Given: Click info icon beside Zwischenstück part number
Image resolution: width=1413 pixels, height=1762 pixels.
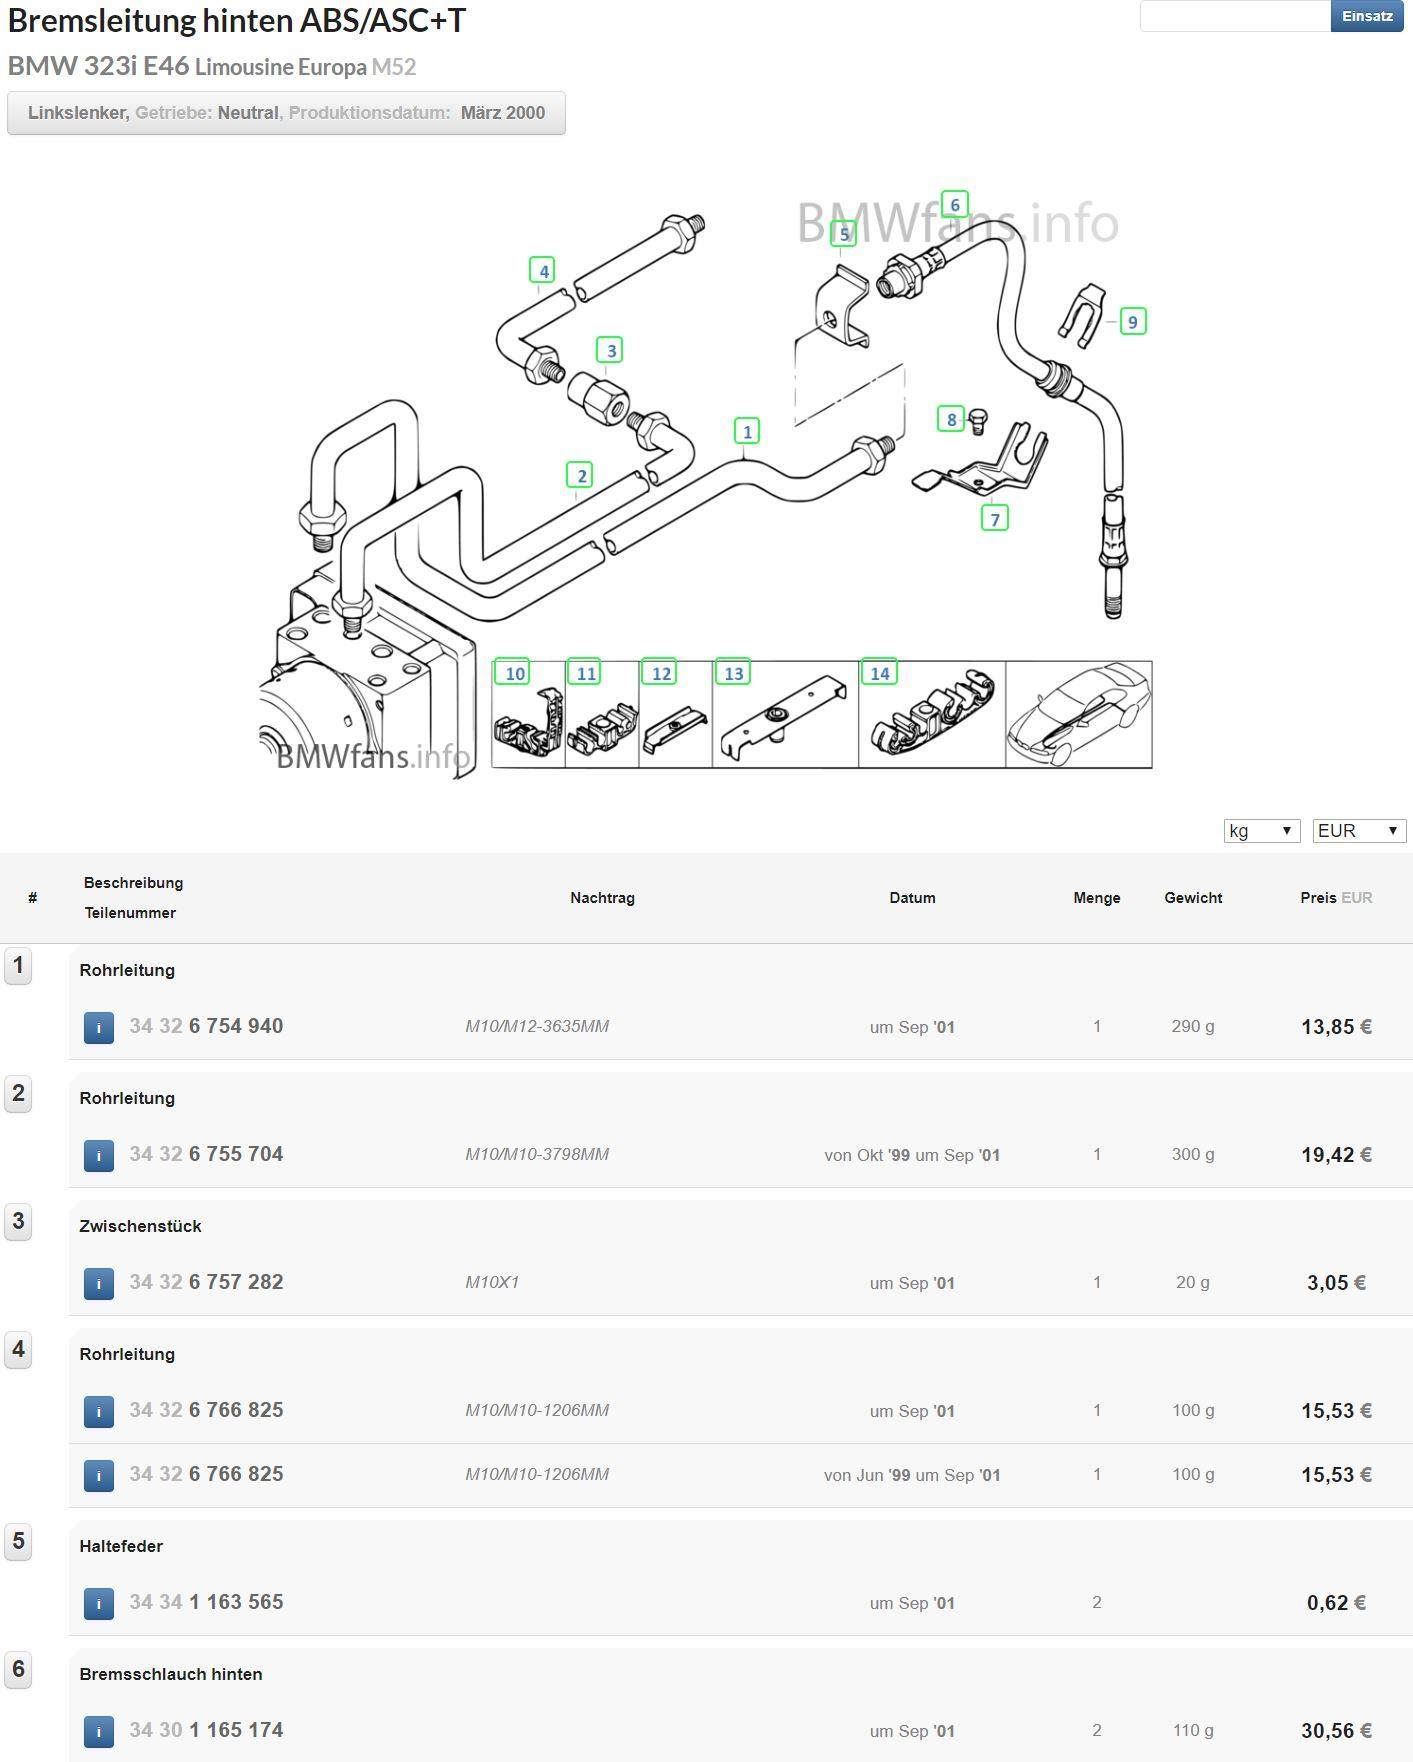Looking at the screenshot, I should pos(98,1283).
